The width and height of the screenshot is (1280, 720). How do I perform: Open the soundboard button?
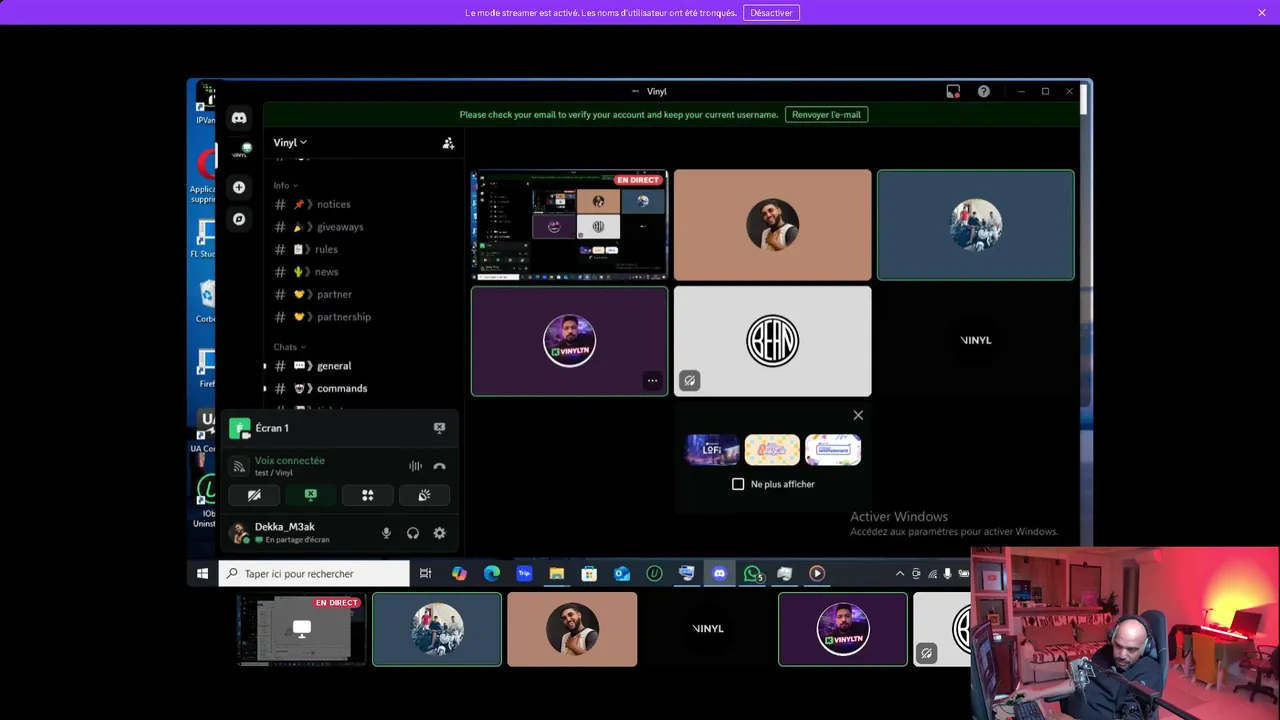pyautogui.click(x=424, y=495)
